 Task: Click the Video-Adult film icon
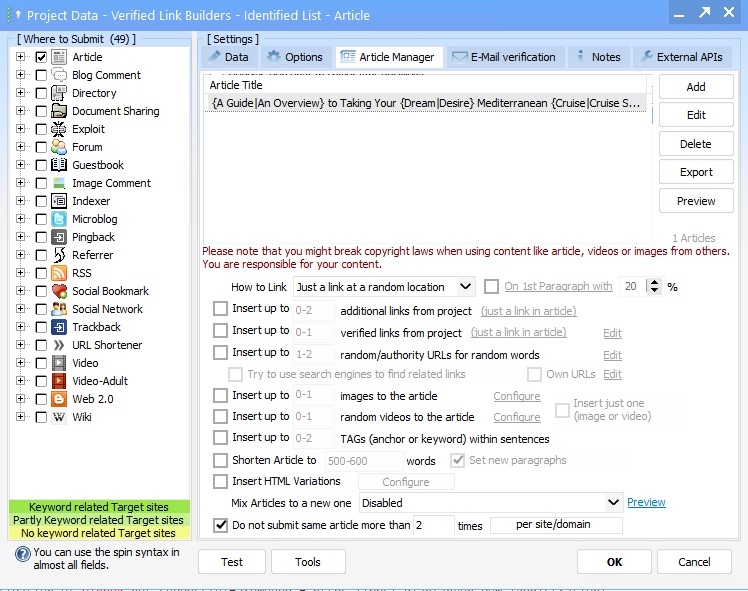click(59, 381)
